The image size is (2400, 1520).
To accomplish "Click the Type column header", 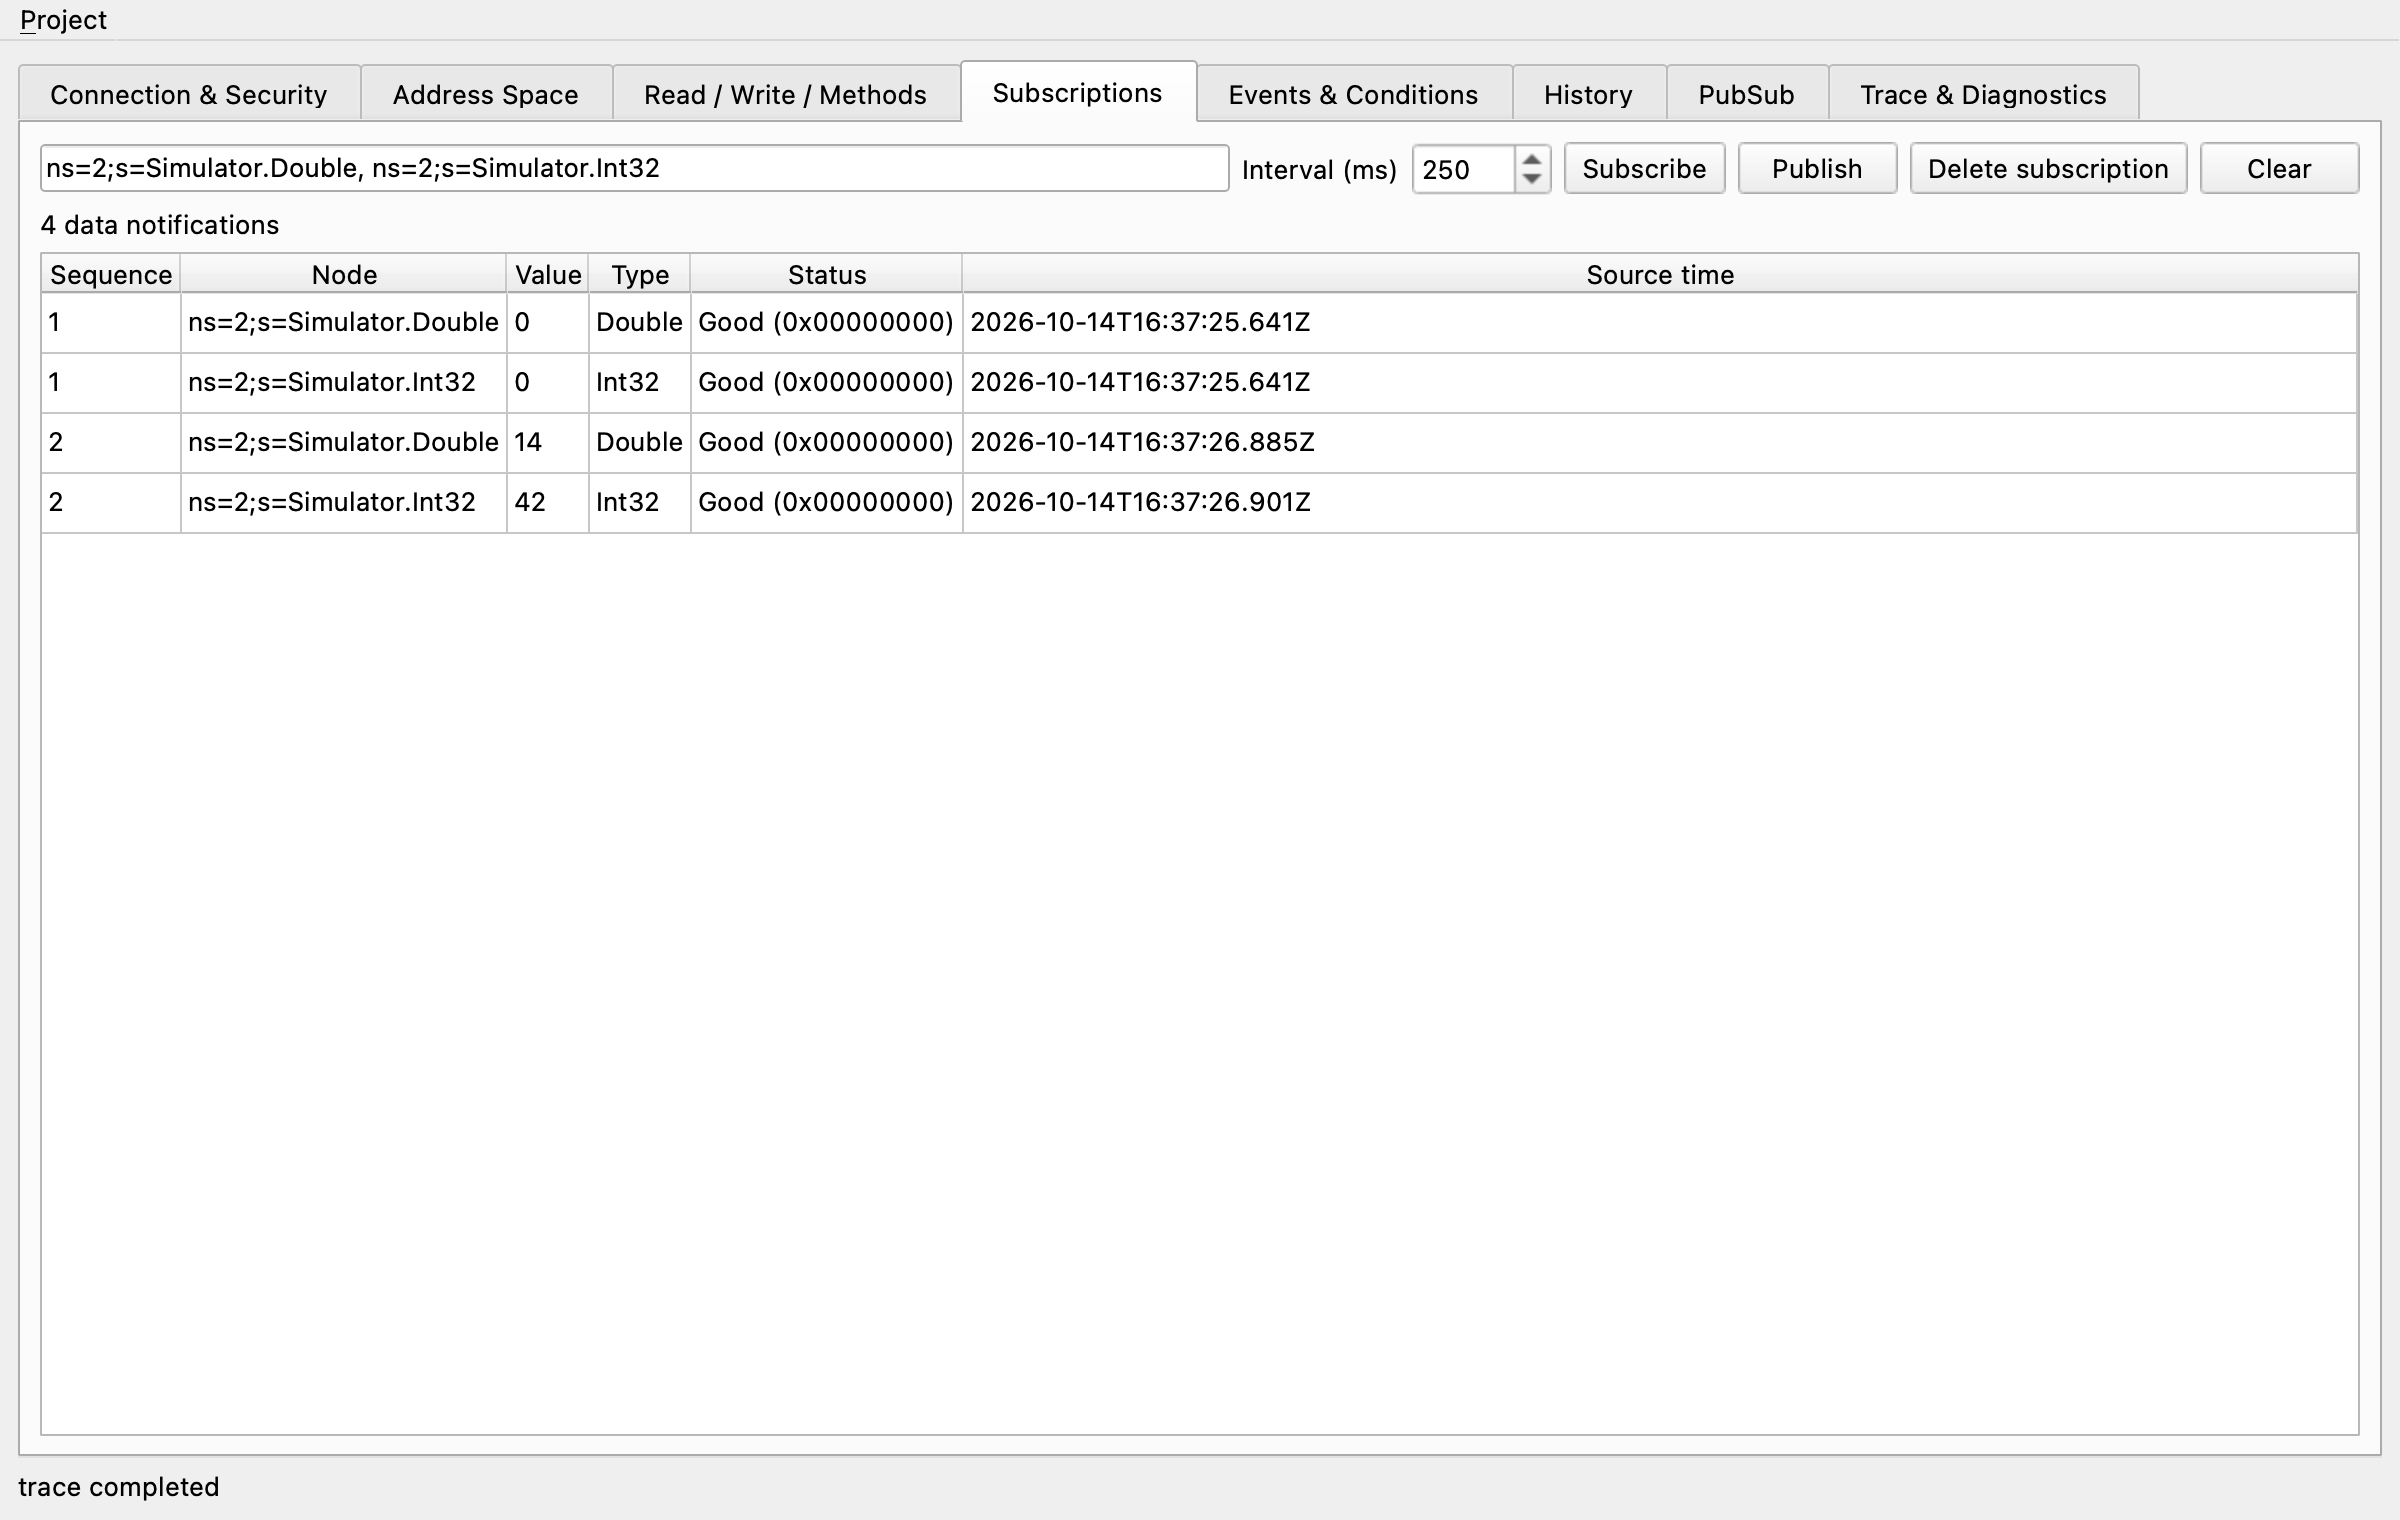I will coord(640,274).
